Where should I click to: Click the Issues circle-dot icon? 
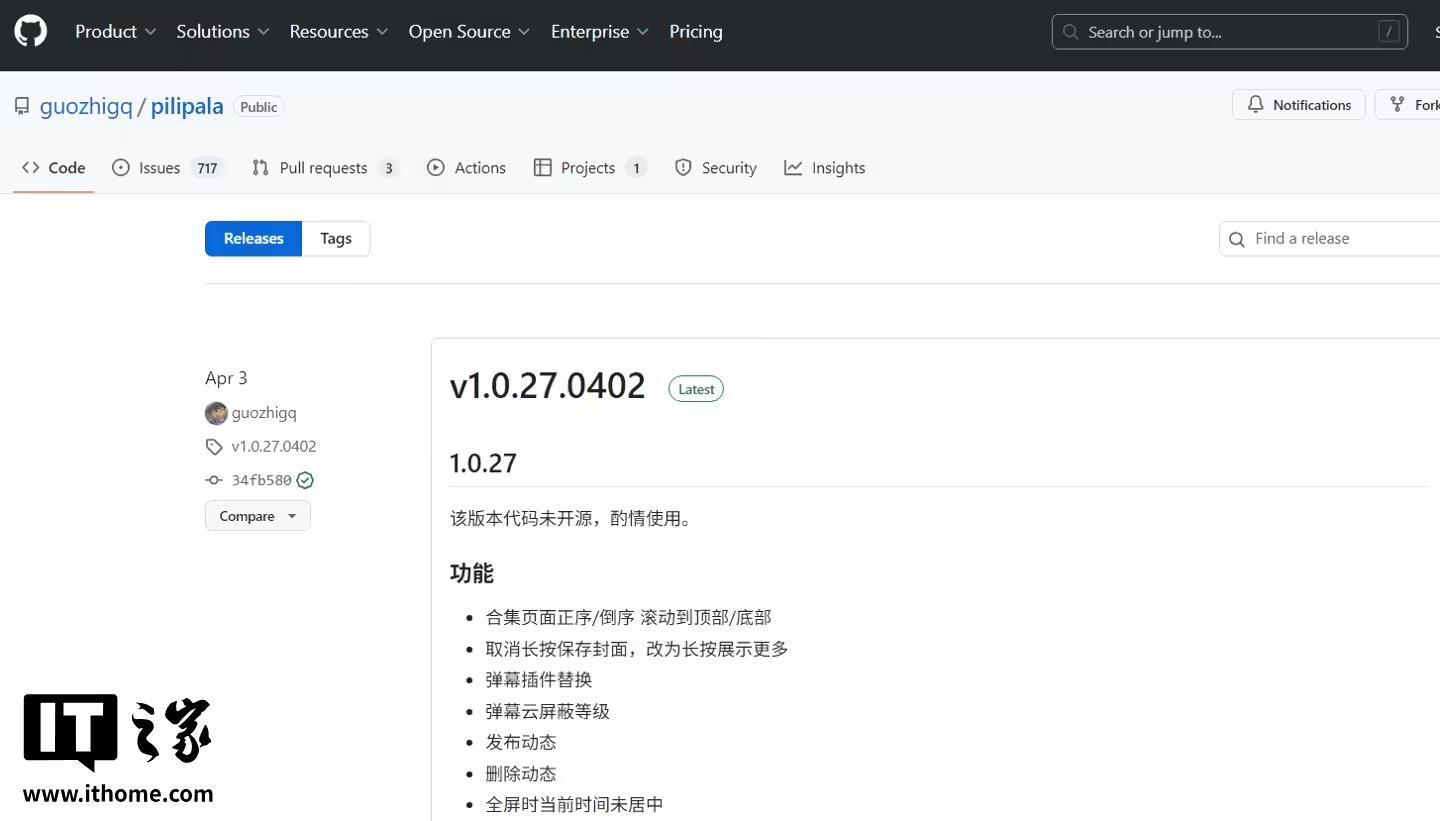121,168
